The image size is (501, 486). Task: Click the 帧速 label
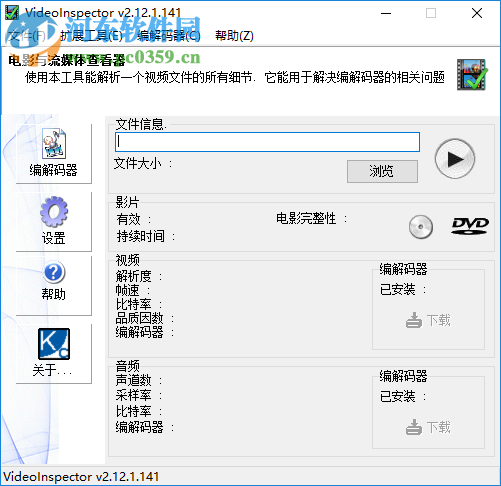point(133,290)
